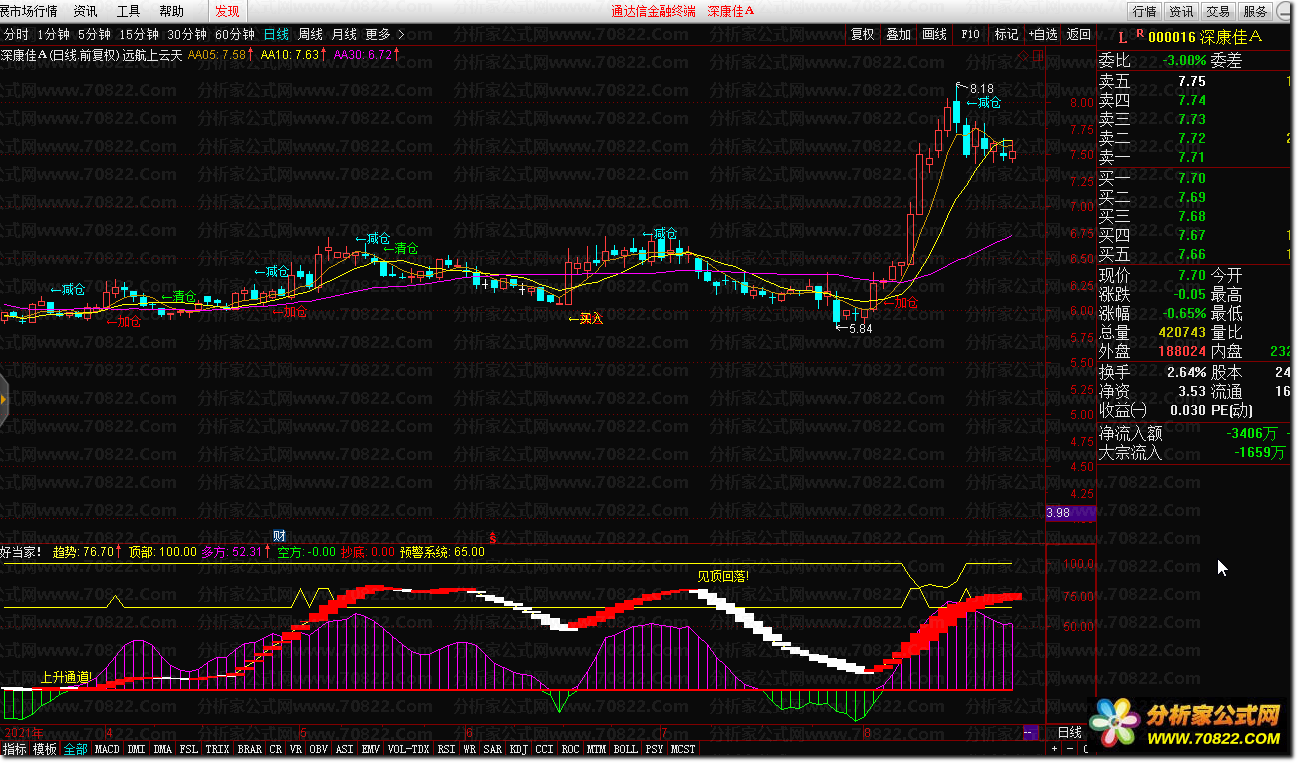Select the 60分钟 period
Viewport: 1299px width, 763px height.
click(x=235, y=34)
